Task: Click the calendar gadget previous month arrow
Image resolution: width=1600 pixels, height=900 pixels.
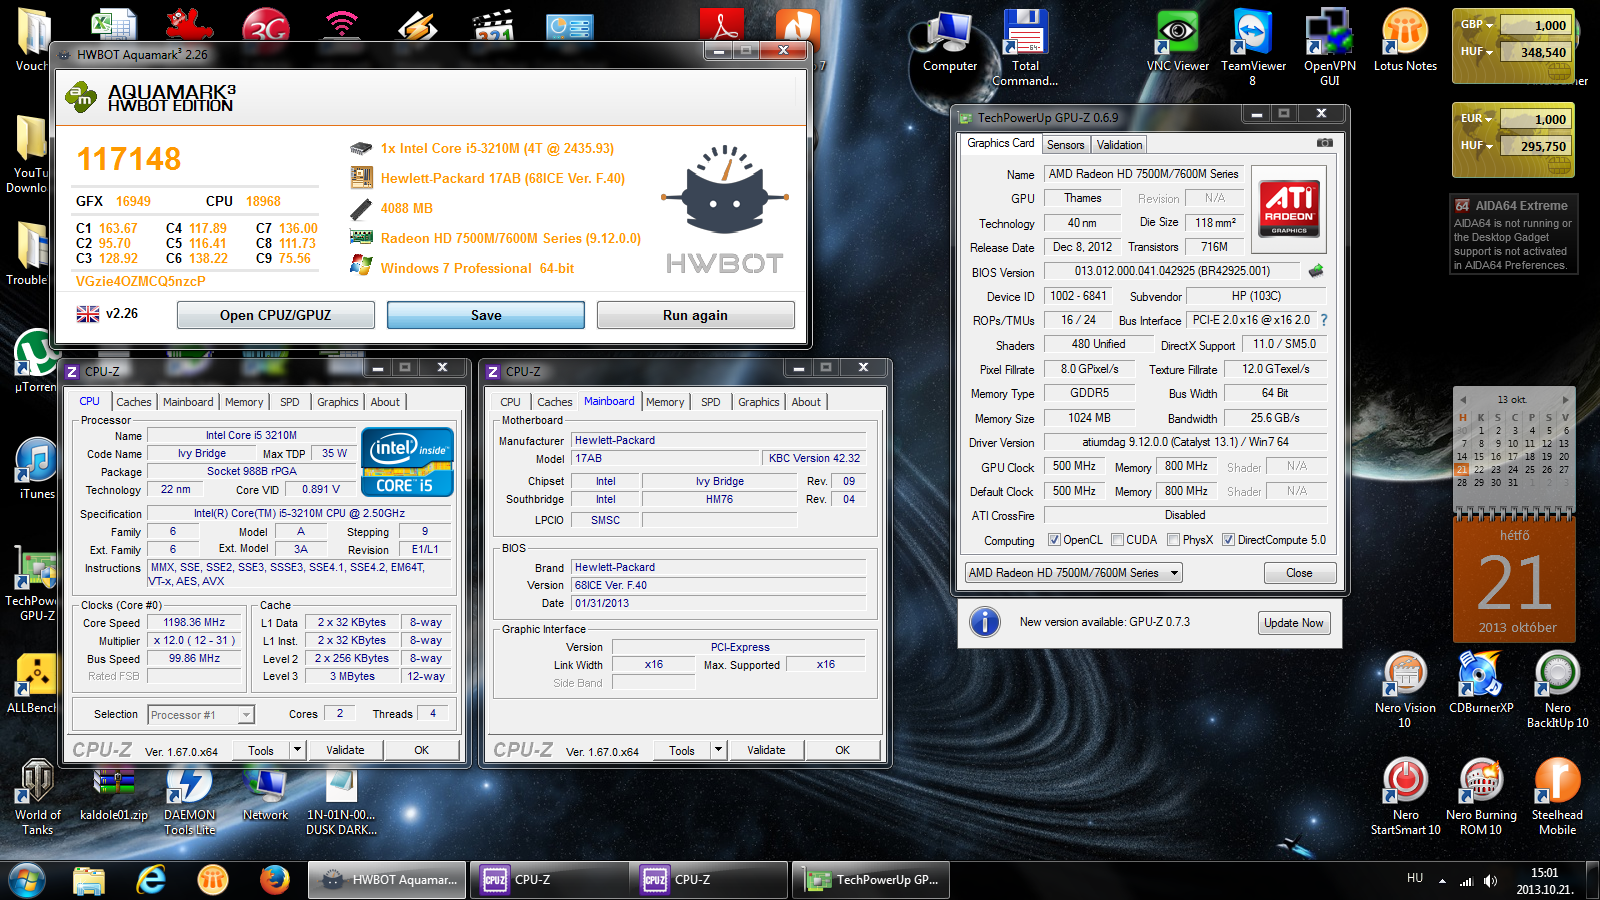Action: [1462, 399]
